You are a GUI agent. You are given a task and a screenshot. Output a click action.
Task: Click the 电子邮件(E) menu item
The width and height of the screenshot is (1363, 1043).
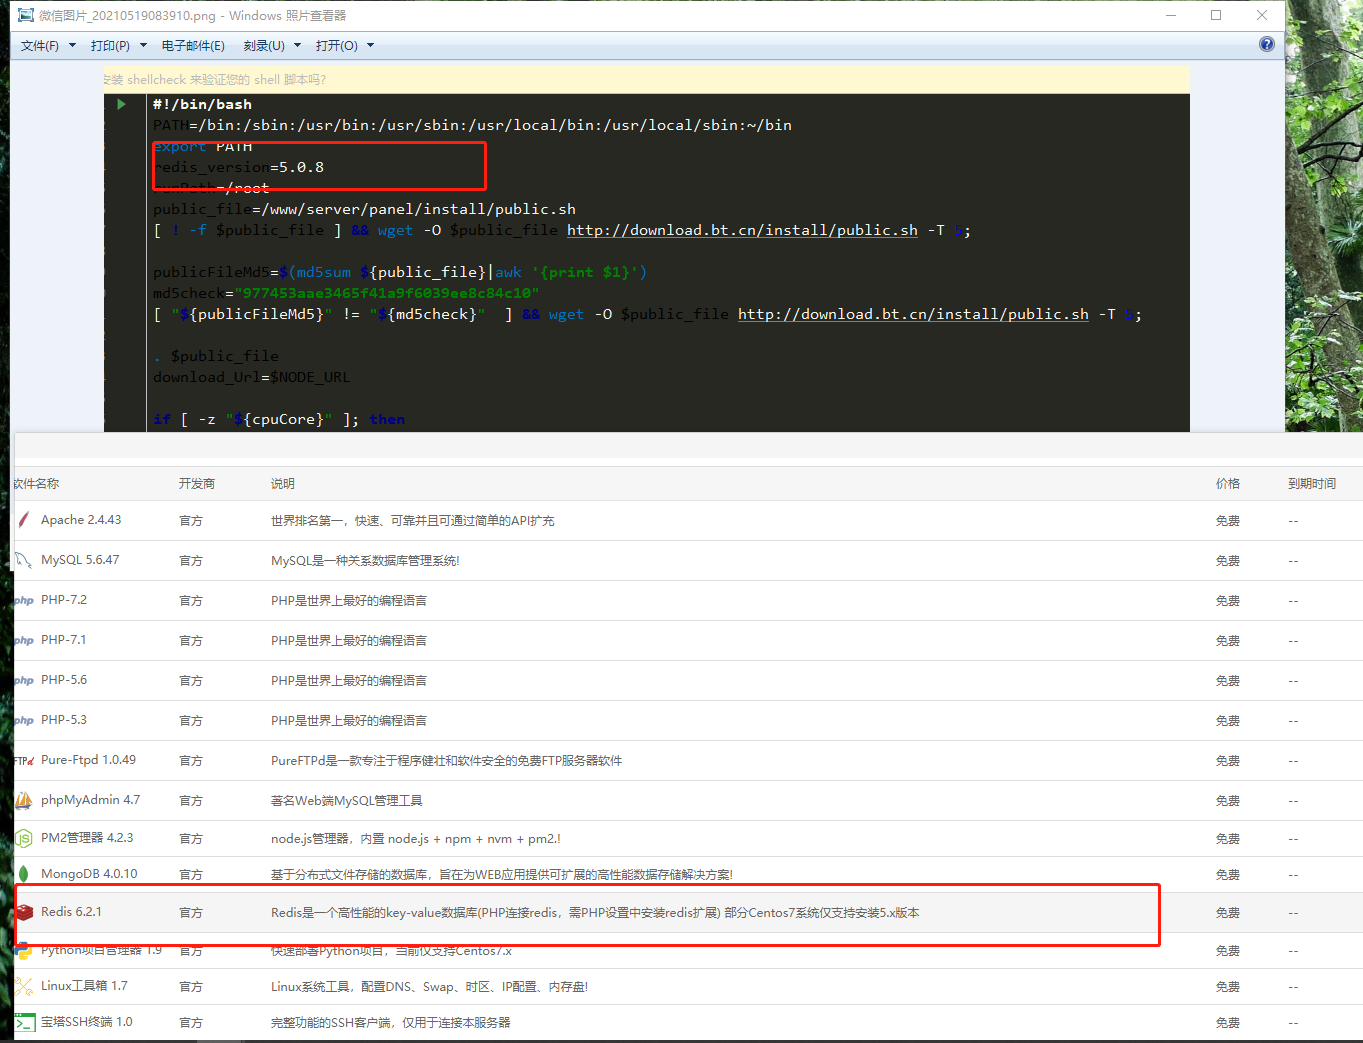pos(193,46)
